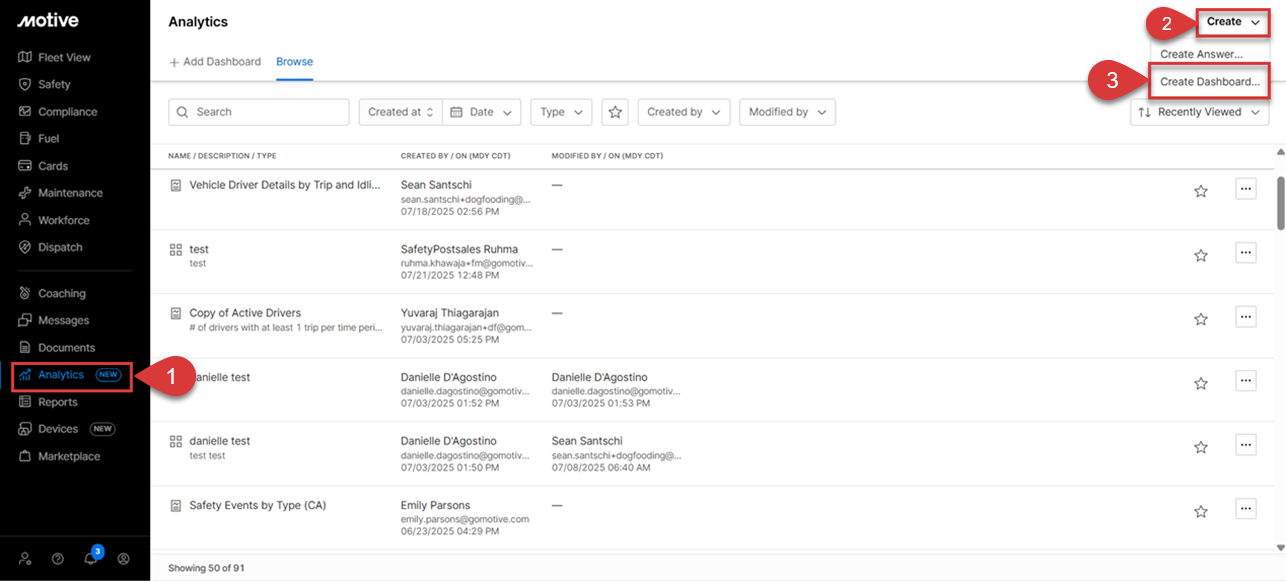Open the notifications bell with badge 3
Image resolution: width=1286 pixels, height=581 pixels.
click(x=90, y=559)
